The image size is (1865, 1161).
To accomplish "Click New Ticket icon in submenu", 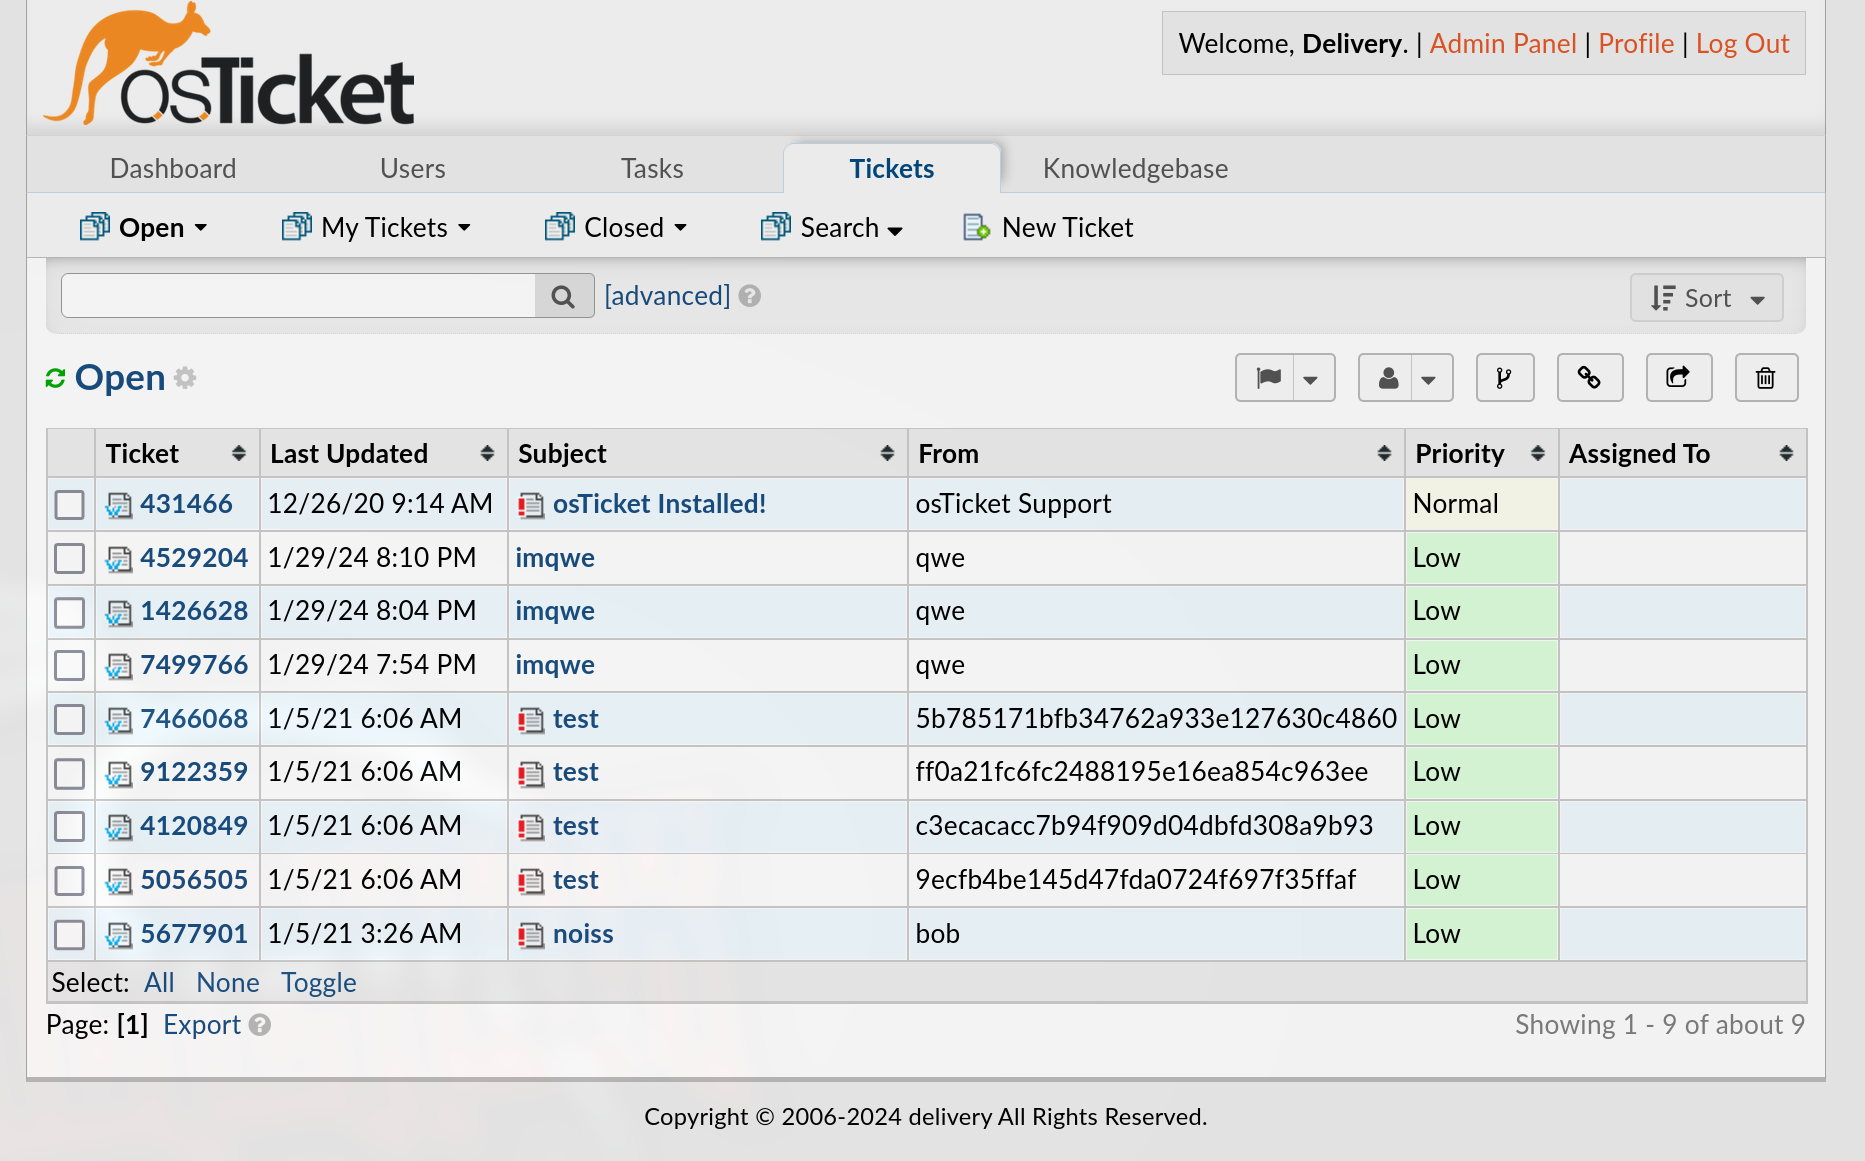I will point(977,228).
